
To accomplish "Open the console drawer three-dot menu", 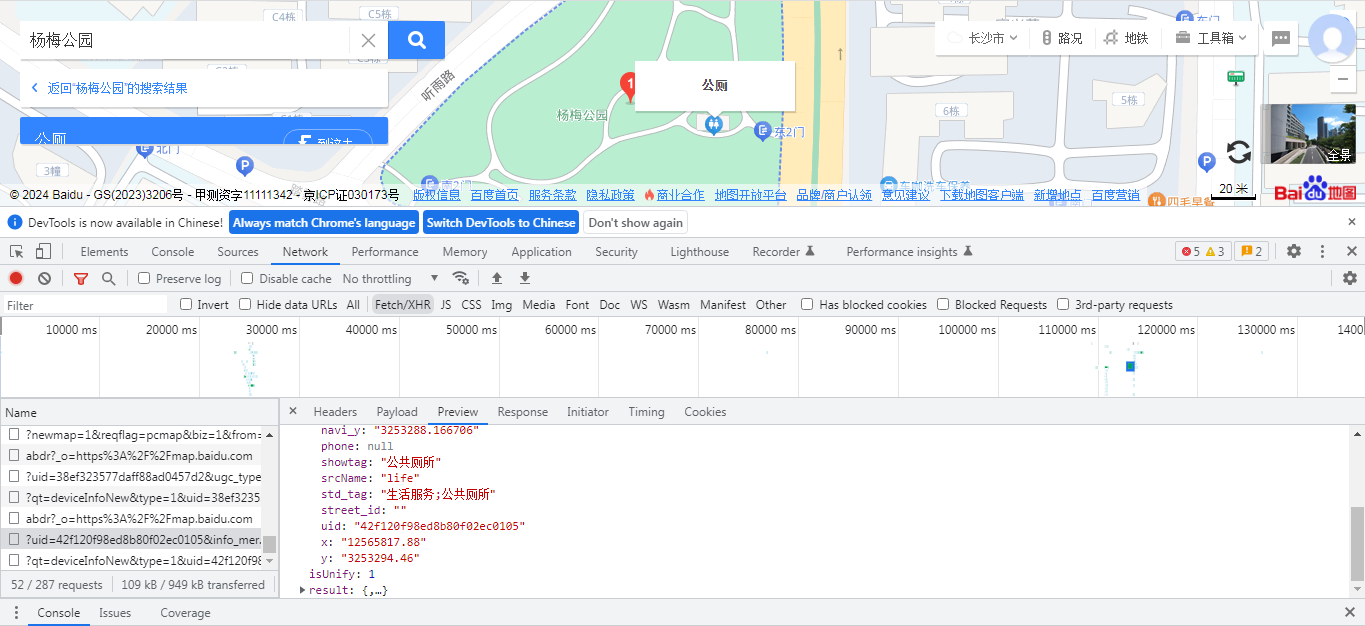I will 16,613.
